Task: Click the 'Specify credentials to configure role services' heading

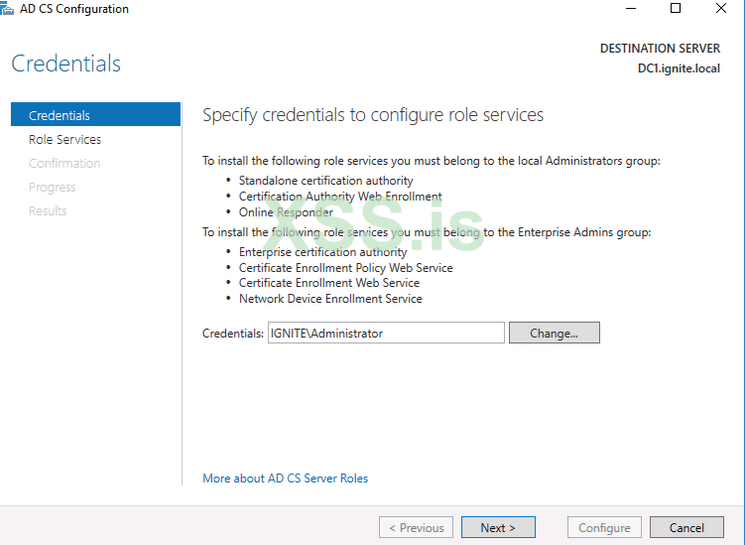Action: 373,115
